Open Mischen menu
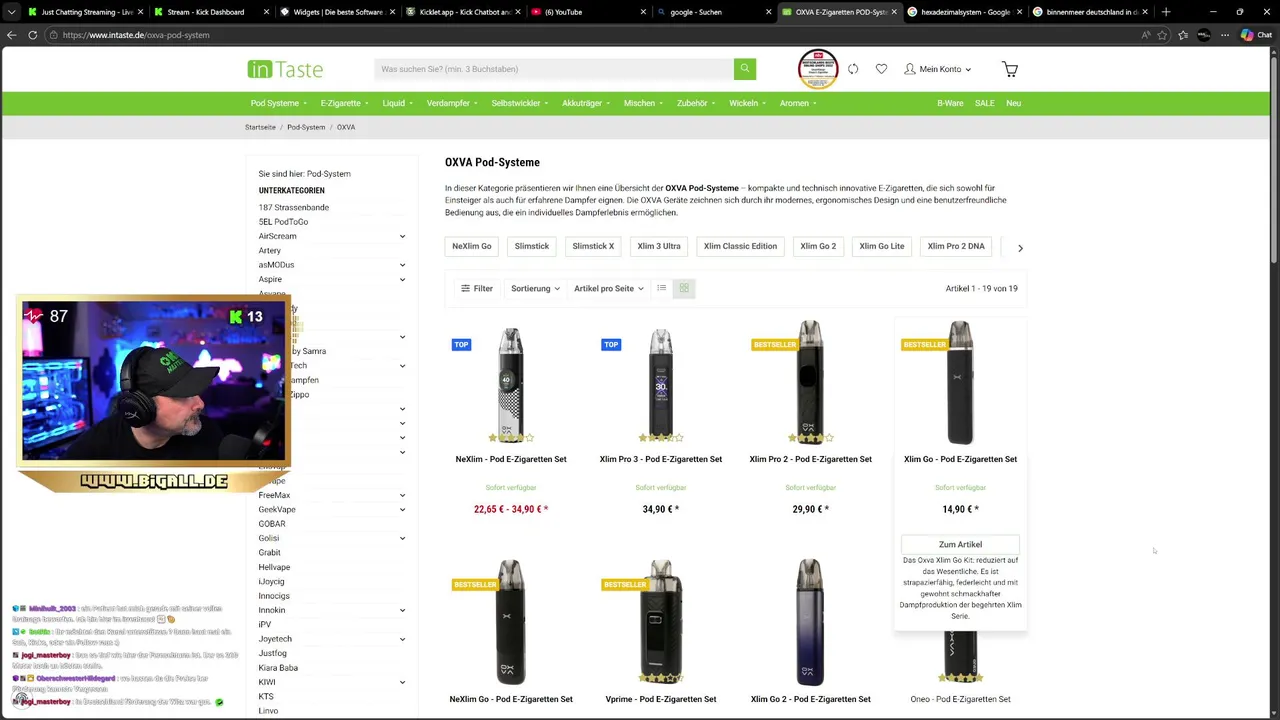The height and width of the screenshot is (720, 1280). 644,103
